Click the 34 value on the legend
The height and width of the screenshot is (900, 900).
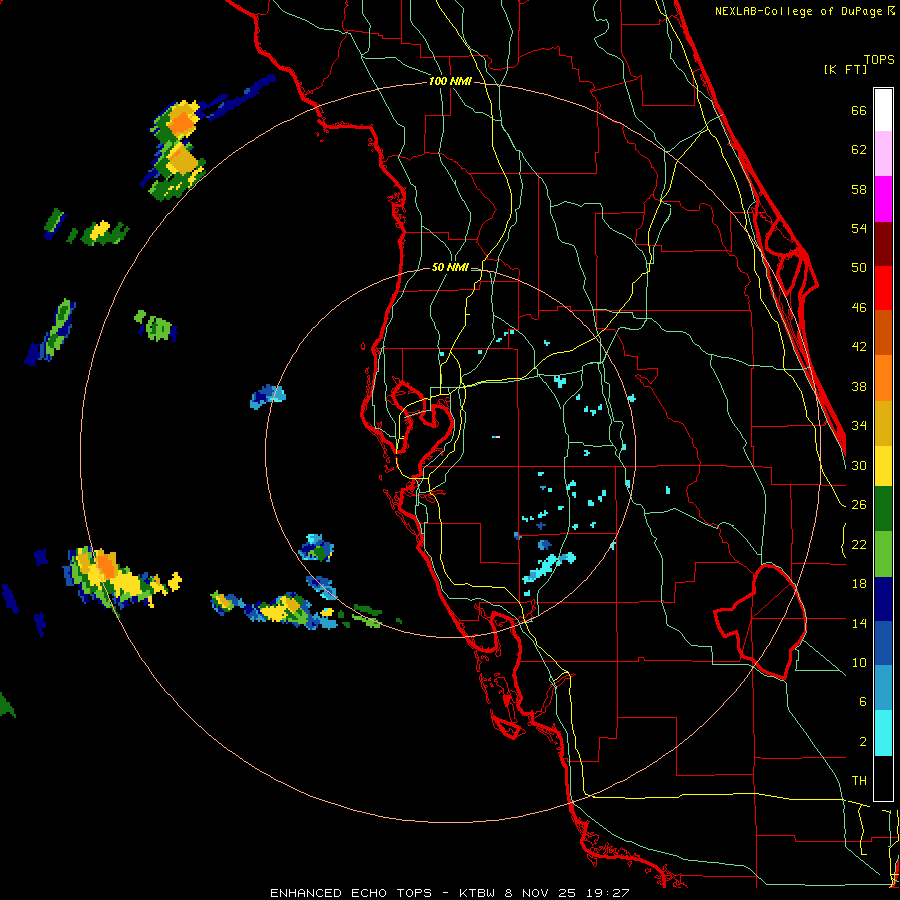859,426
